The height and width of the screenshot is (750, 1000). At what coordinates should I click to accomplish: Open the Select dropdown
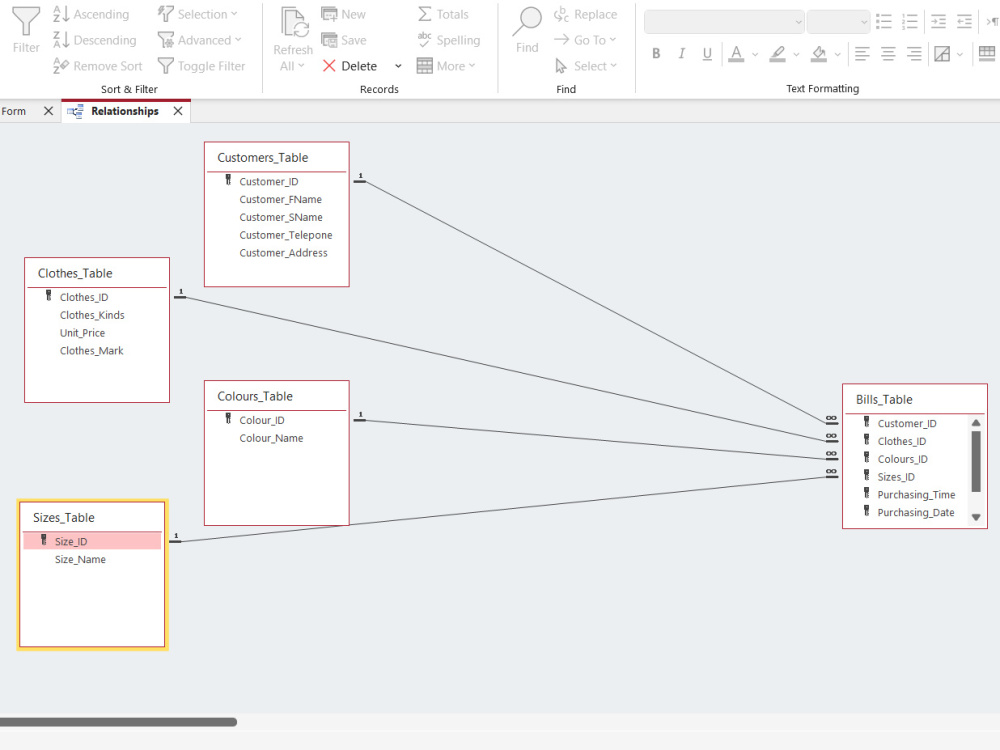(585, 66)
